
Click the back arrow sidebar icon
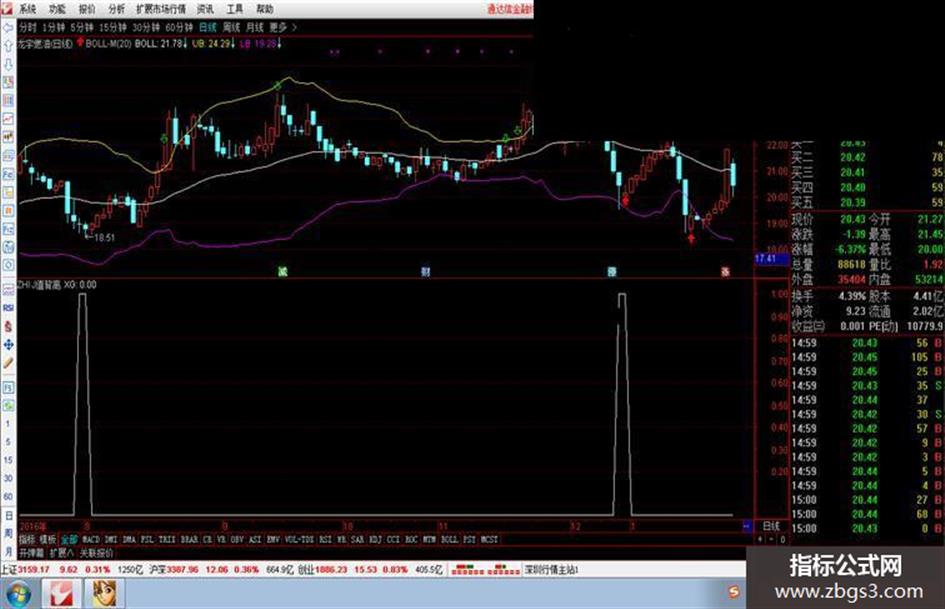point(8,28)
